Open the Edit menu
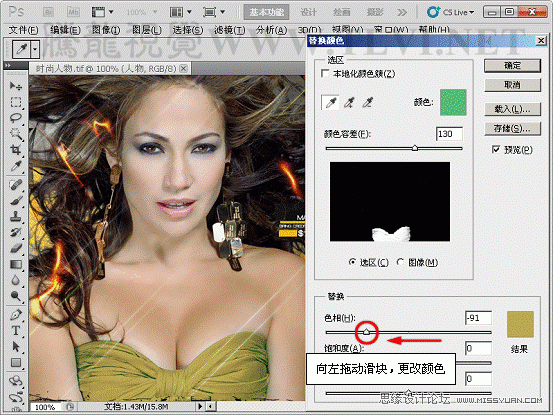This screenshot has height=415, width=553. [65, 30]
